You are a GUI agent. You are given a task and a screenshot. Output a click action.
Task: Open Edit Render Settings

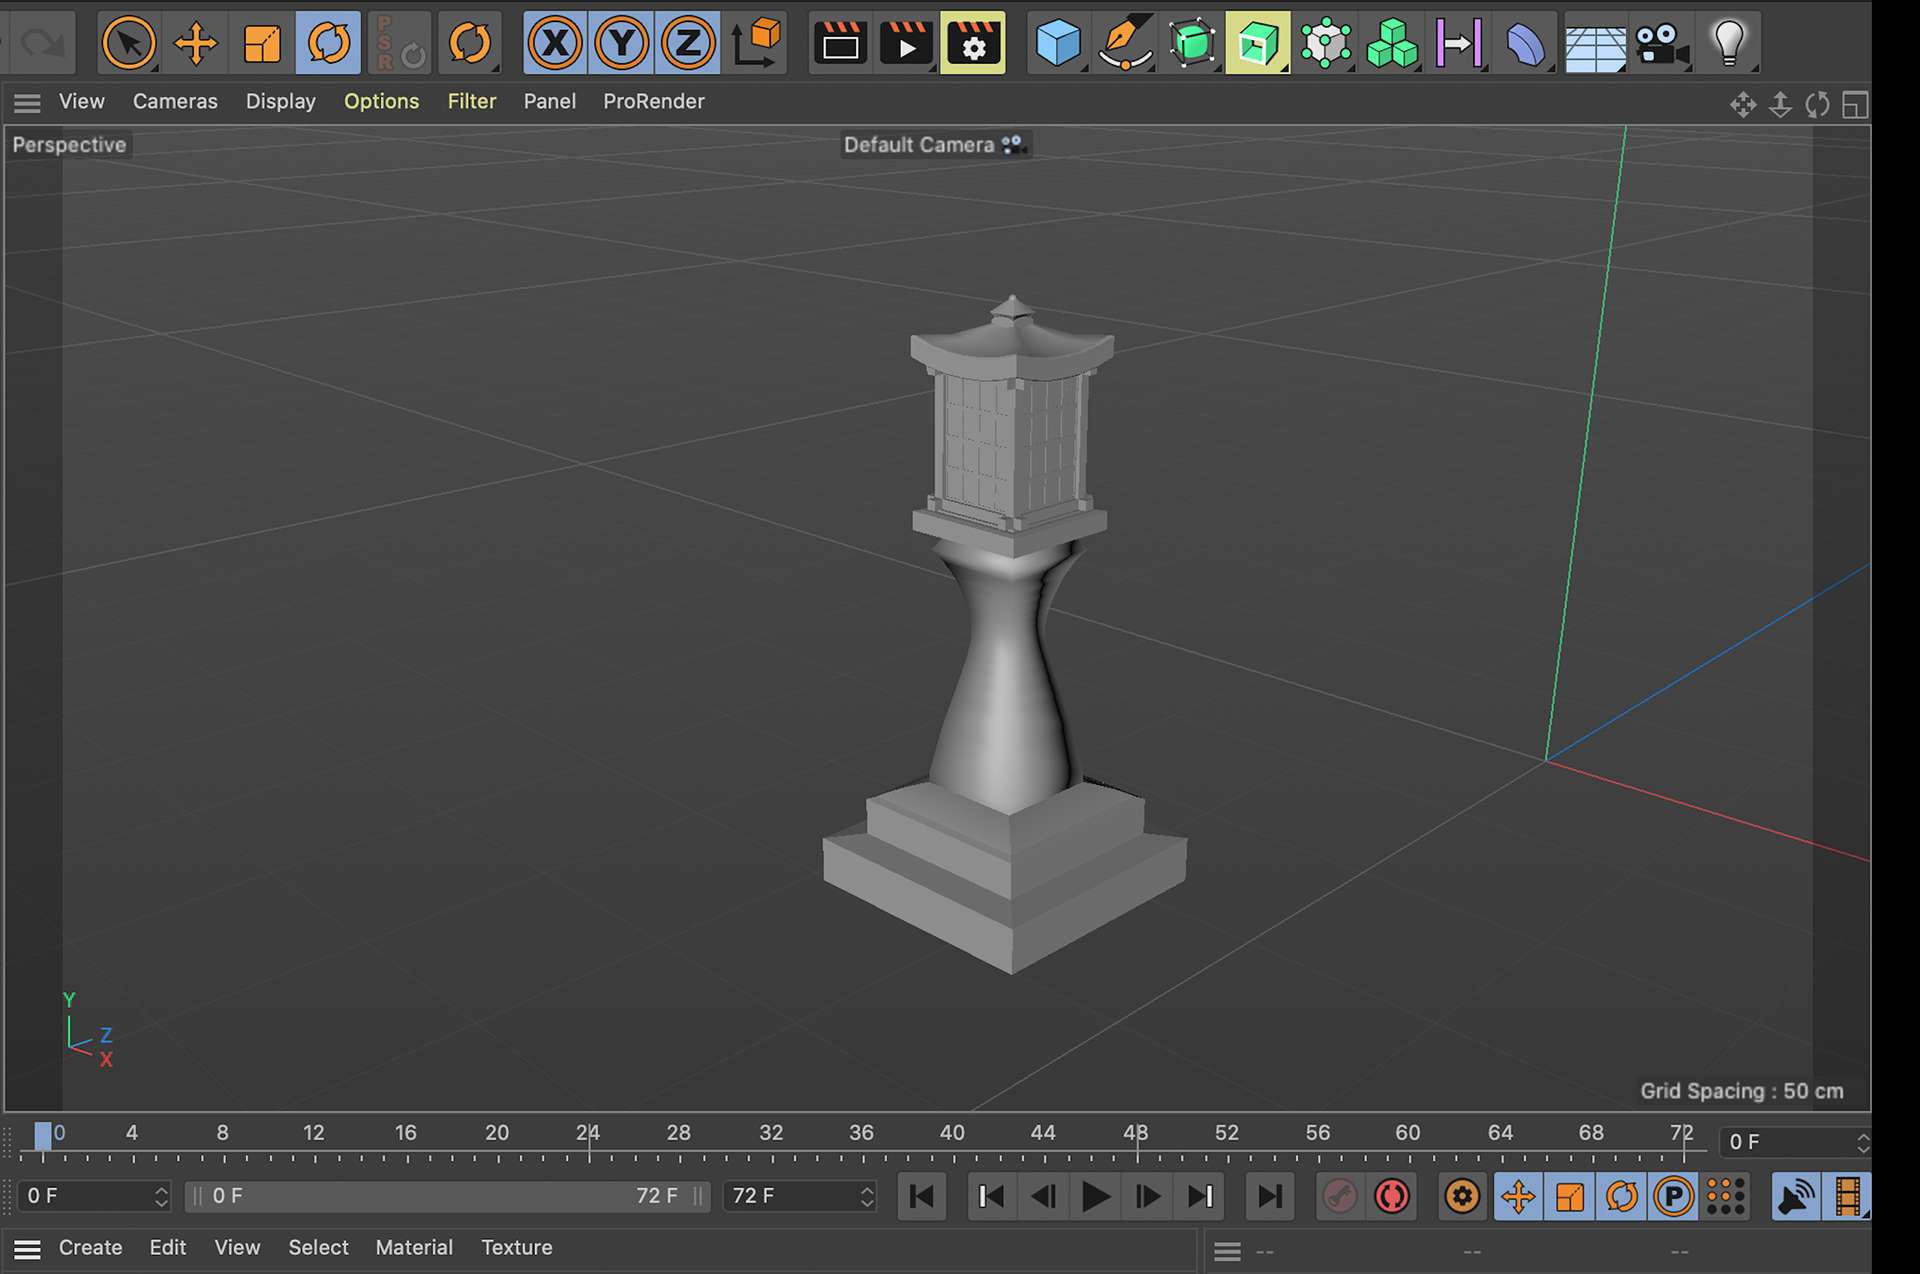click(x=972, y=44)
